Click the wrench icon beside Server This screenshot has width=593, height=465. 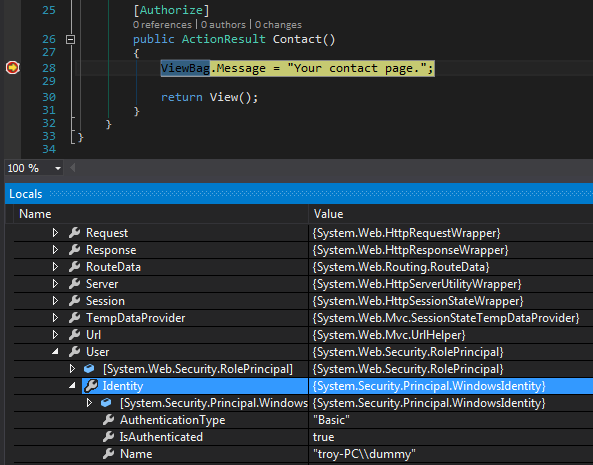[x=75, y=284]
